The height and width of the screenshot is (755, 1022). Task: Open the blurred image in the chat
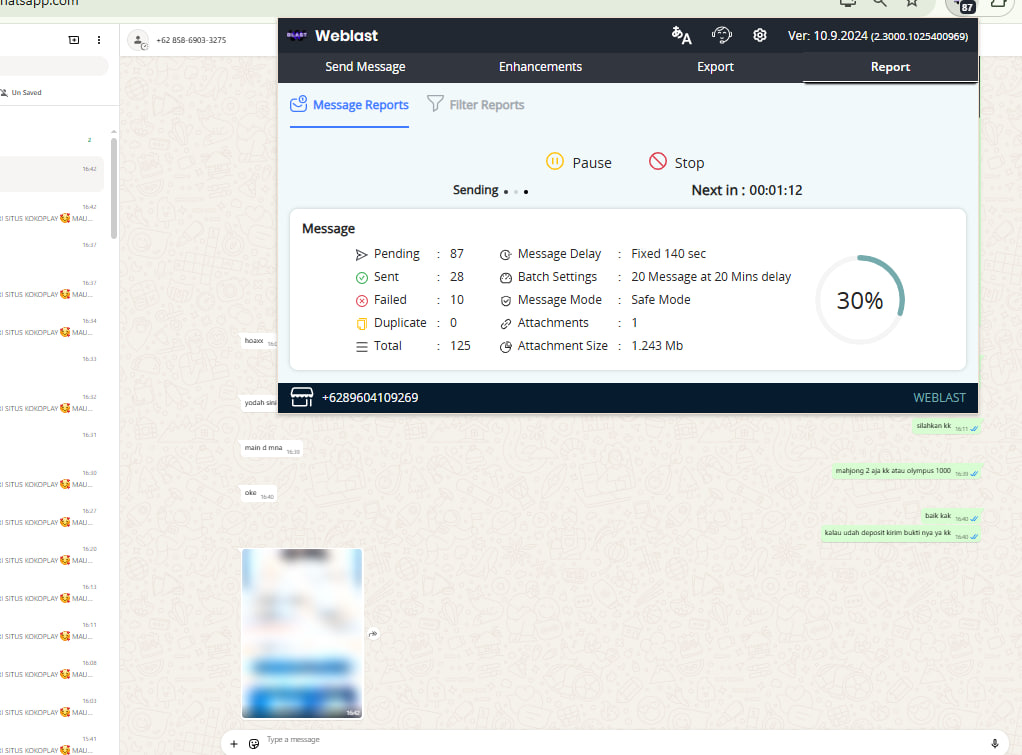(x=302, y=633)
